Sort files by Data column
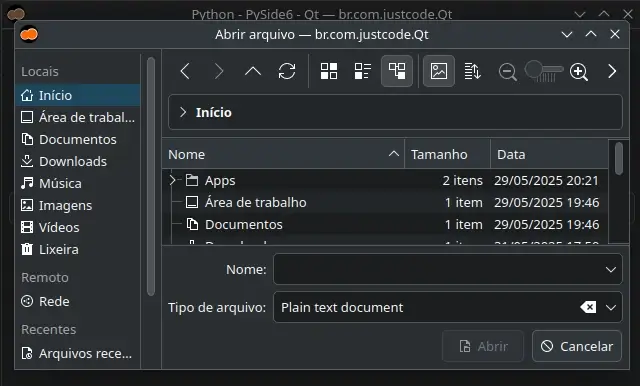Image resolution: width=640 pixels, height=386 pixels. 549,154
